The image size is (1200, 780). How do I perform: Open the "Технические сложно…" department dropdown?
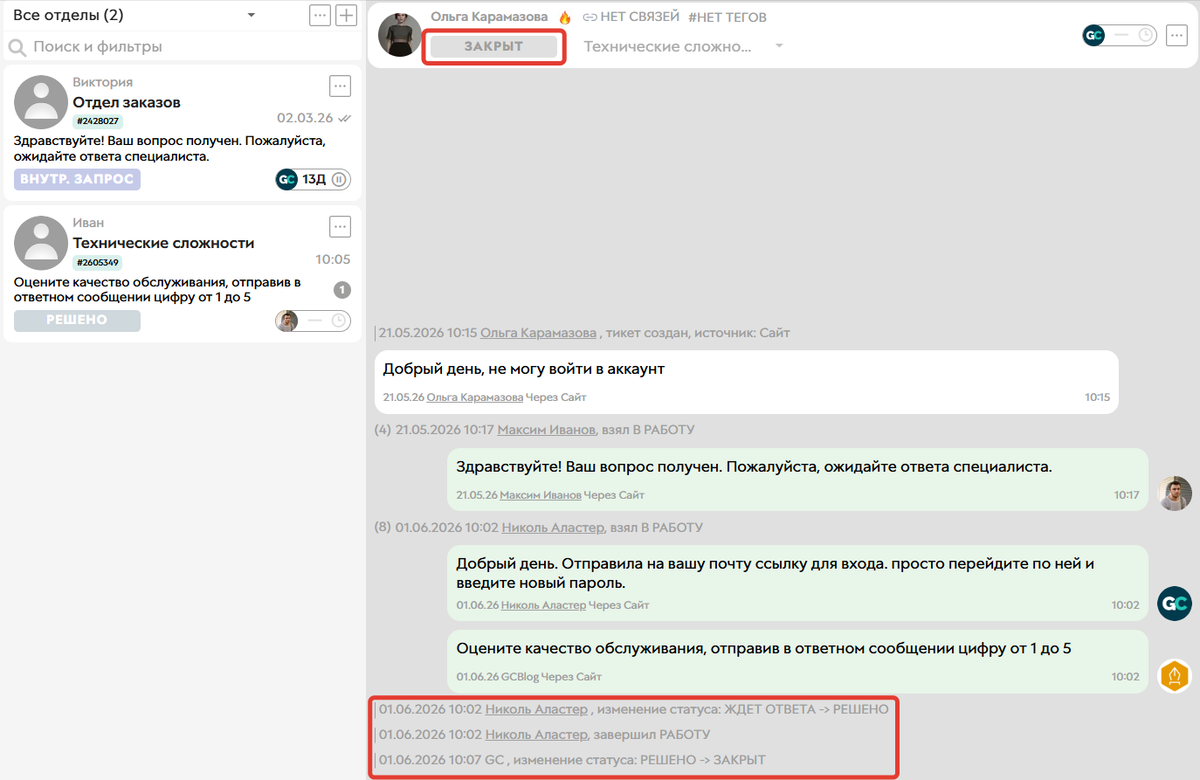coord(684,46)
